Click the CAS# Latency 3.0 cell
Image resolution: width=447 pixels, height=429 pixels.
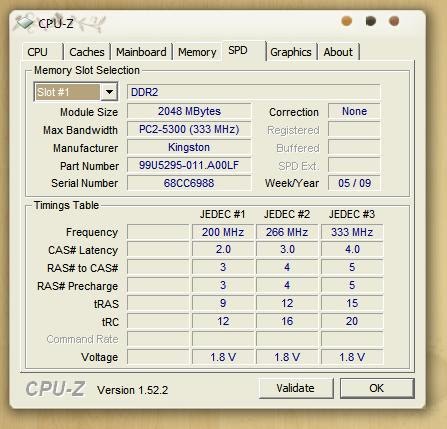[x=287, y=249]
